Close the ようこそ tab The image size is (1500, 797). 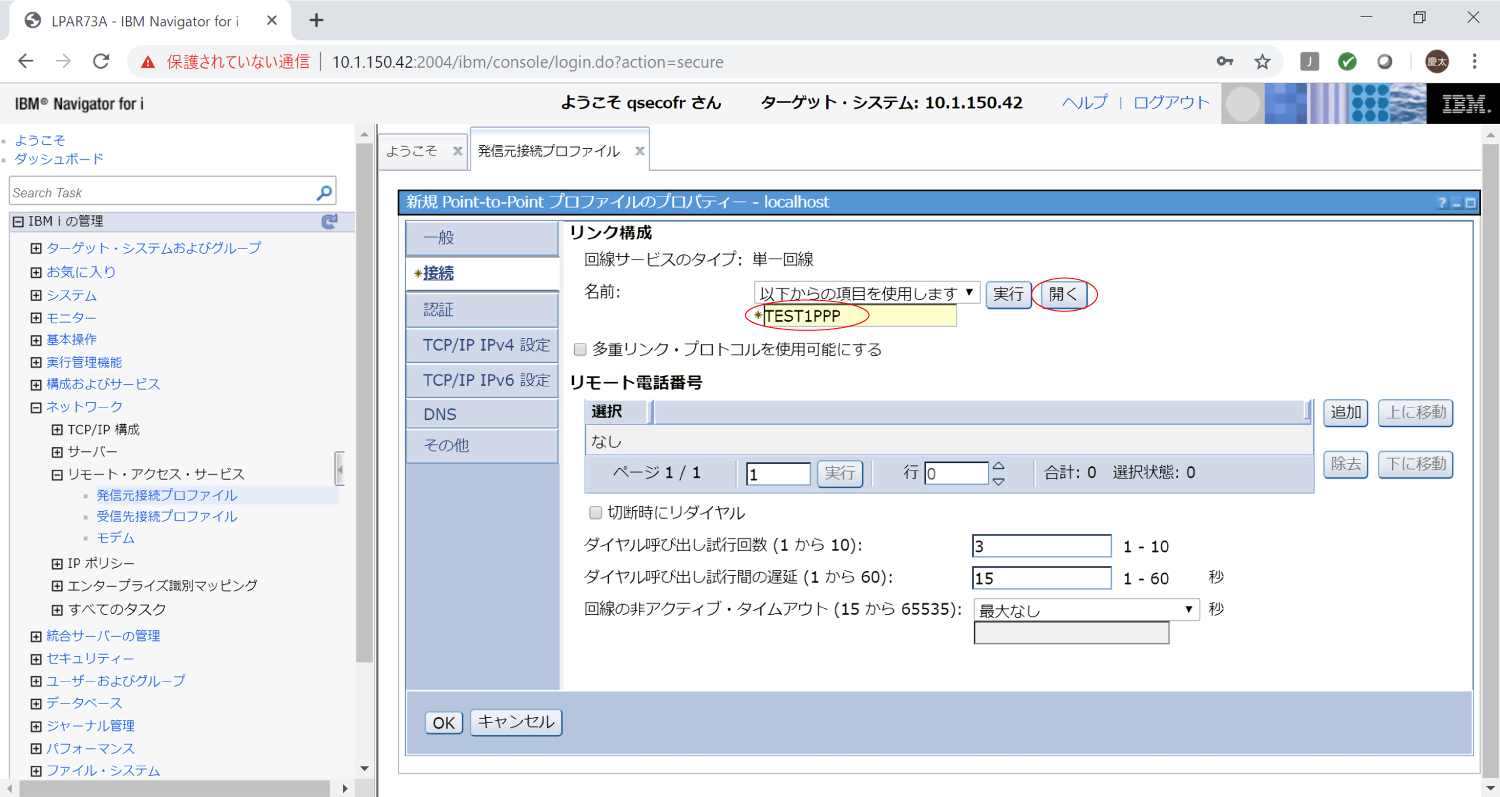tap(457, 151)
